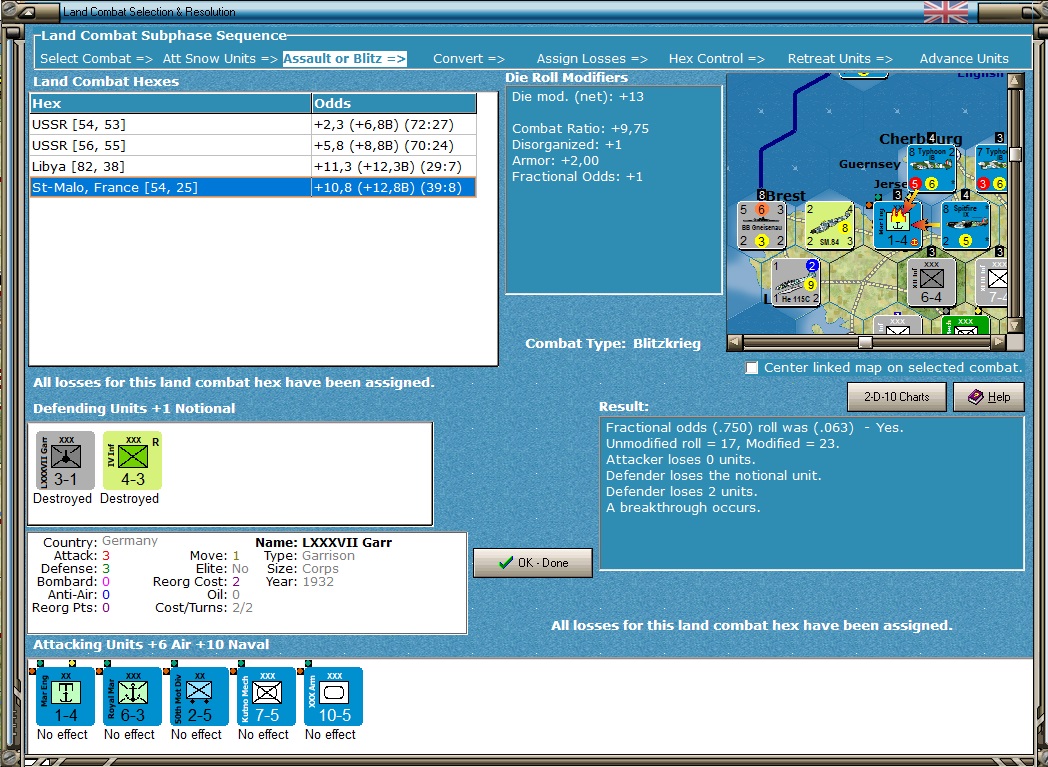Select the Spitfire IX aircraft on map
The height and width of the screenshot is (767, 1048).
point(965,225)
